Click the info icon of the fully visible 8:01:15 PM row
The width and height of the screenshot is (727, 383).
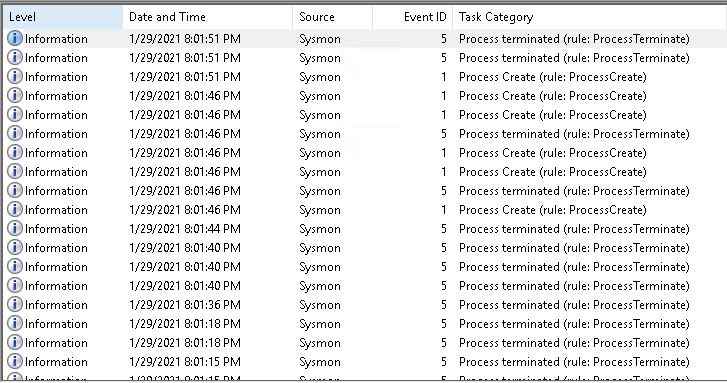tap(15, 362)
